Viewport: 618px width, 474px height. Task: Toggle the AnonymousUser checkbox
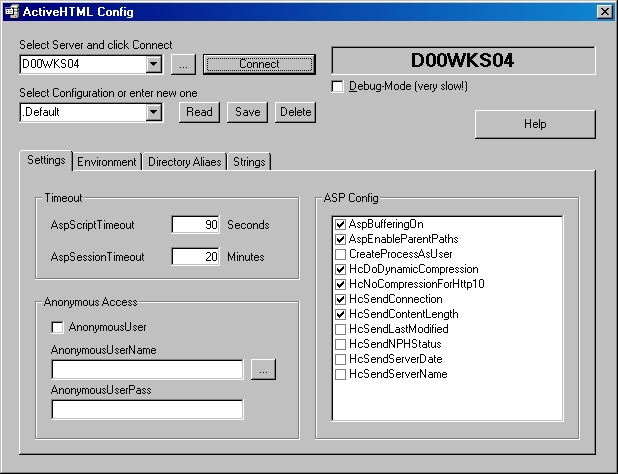click(x=58, y=327)
